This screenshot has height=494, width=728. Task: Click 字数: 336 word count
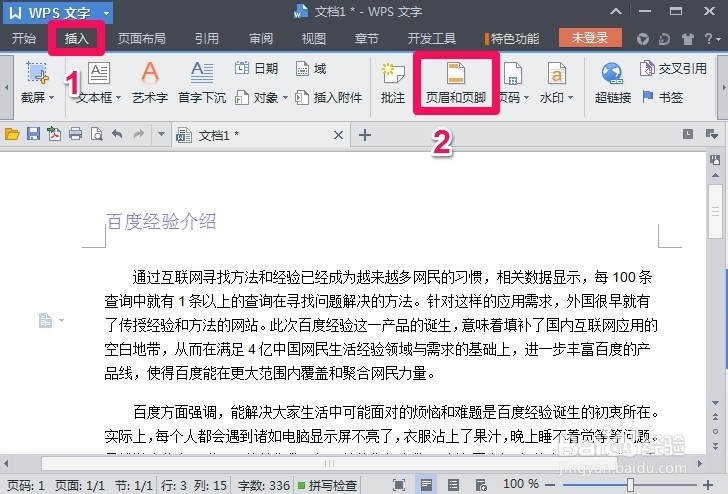pos(264,486)
